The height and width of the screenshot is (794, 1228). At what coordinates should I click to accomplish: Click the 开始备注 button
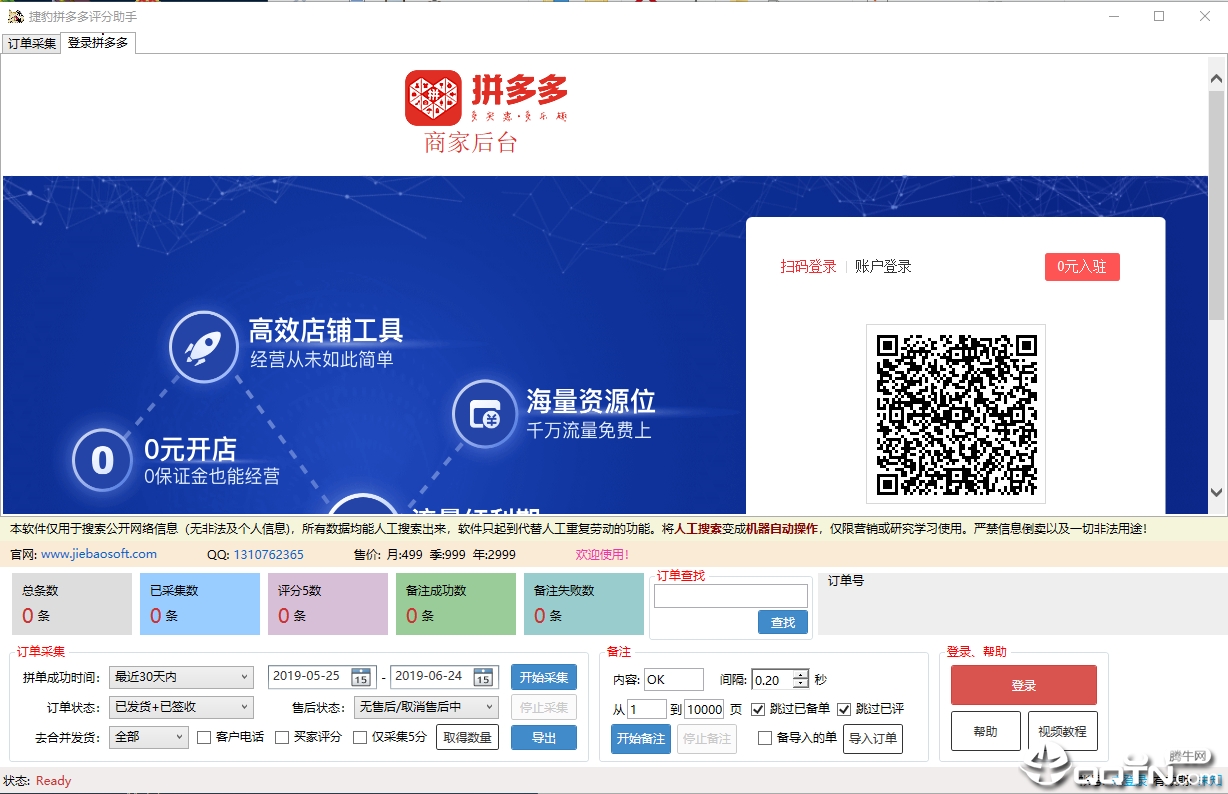coord(641,739)
